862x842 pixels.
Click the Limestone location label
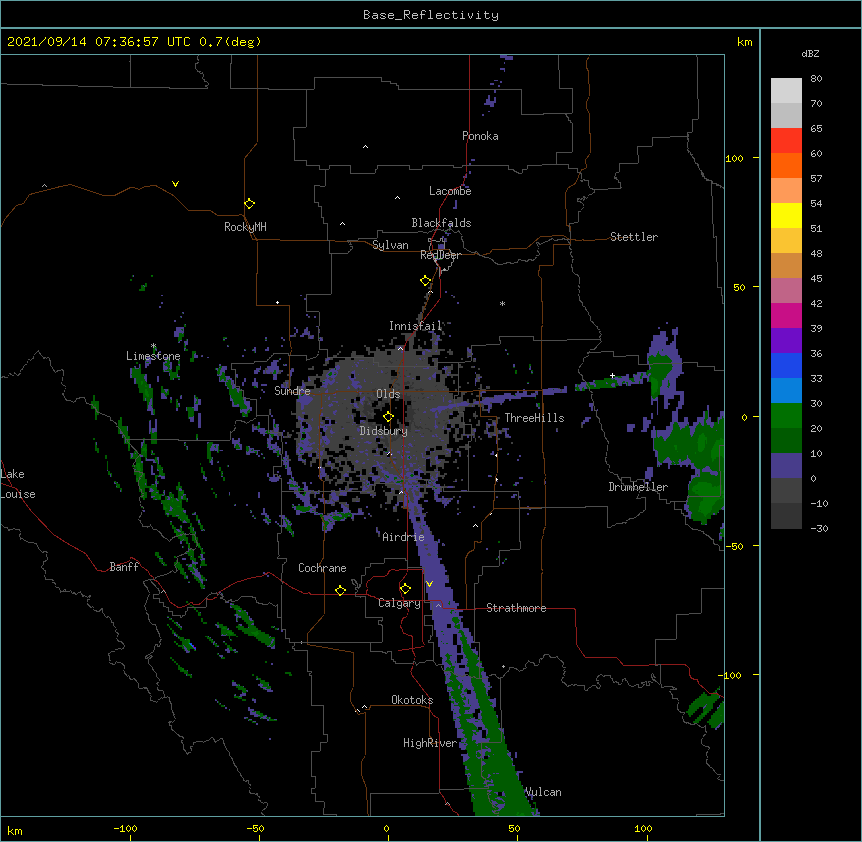(x=153, y=356)
